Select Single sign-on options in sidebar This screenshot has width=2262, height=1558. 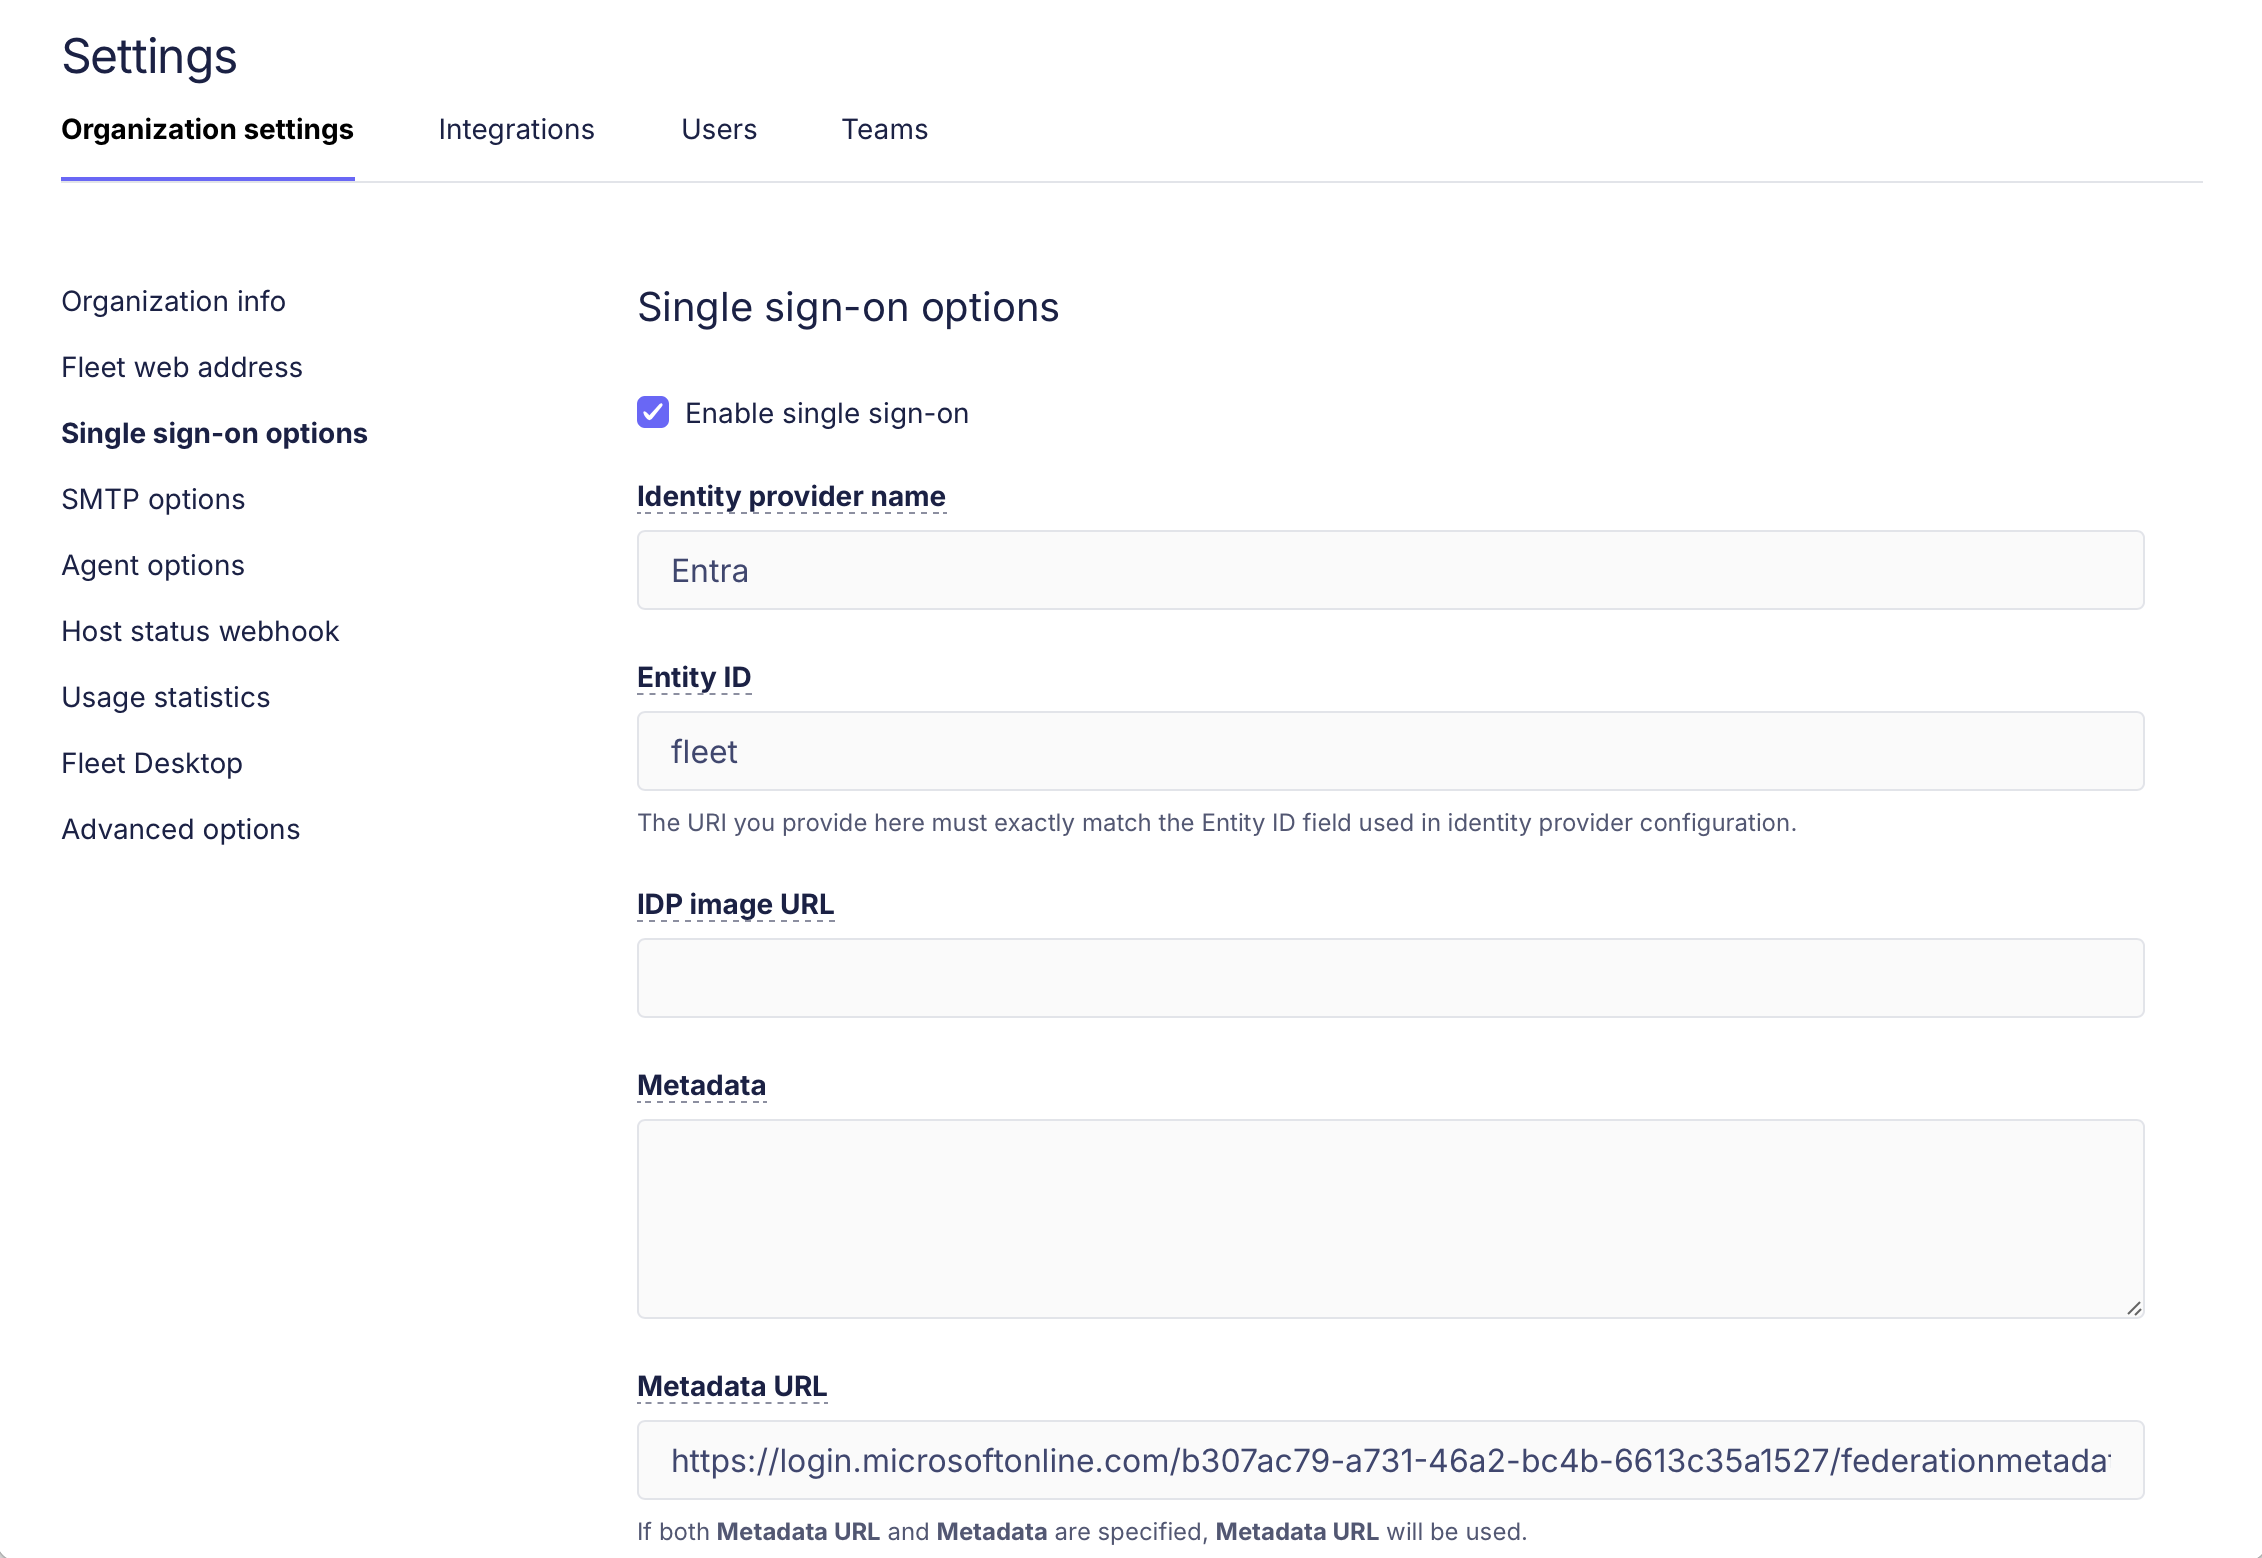pyautogui.click(x=214, y=433)
